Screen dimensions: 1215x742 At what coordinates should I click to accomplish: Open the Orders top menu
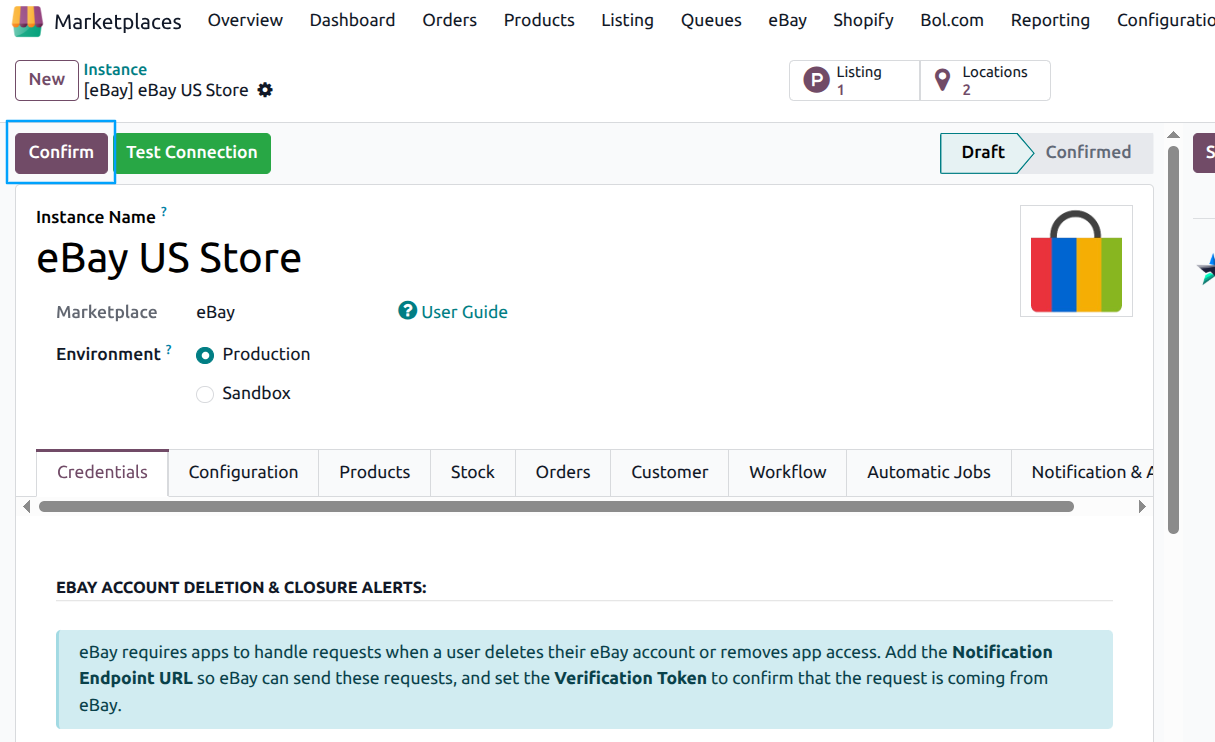click(450, 20)
